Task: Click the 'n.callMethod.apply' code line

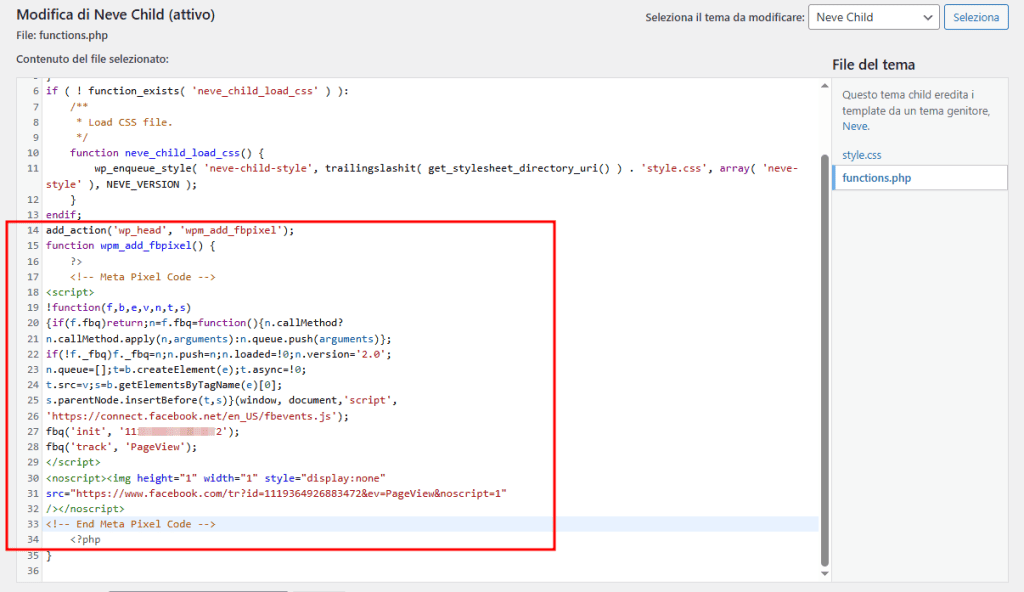Action: (x=219, y=339)
